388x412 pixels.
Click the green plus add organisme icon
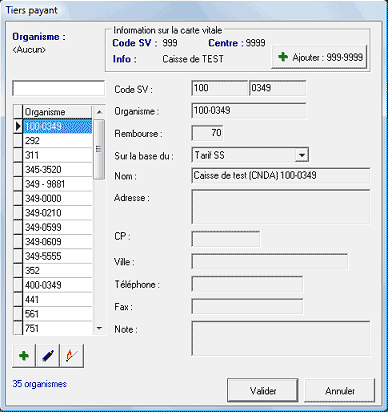point(24,356)
